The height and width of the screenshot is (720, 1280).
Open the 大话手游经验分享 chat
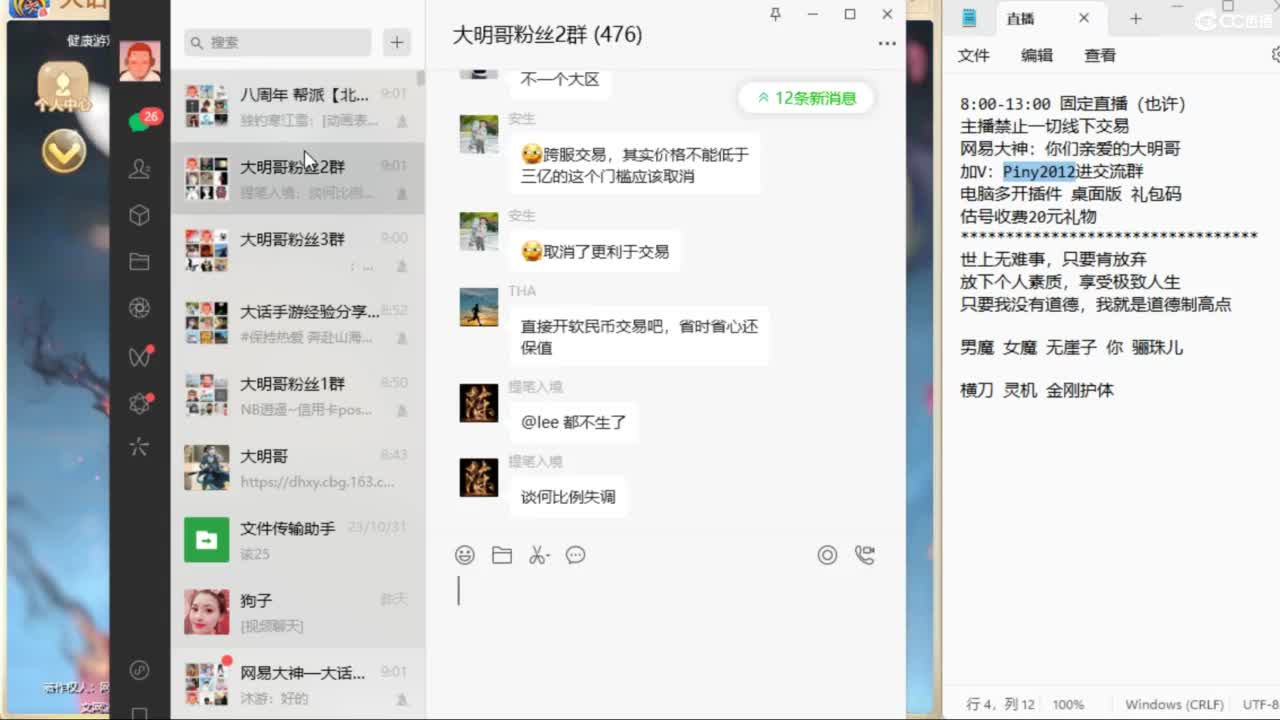tap(298, 322)
